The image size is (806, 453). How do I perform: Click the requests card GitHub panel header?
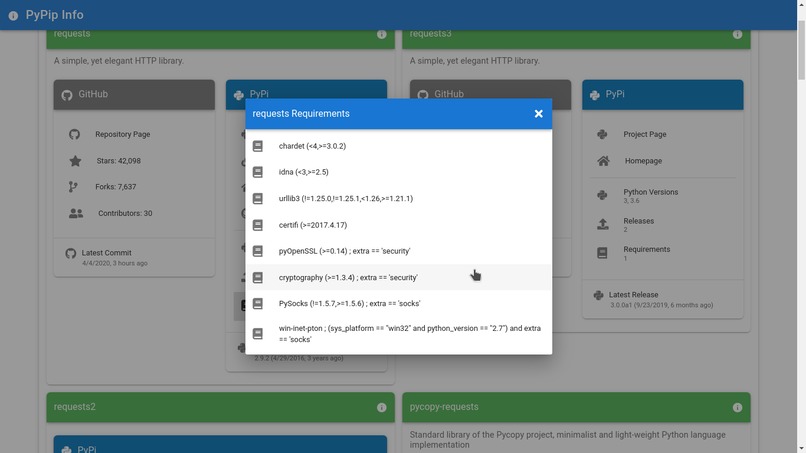coord(134,95)
